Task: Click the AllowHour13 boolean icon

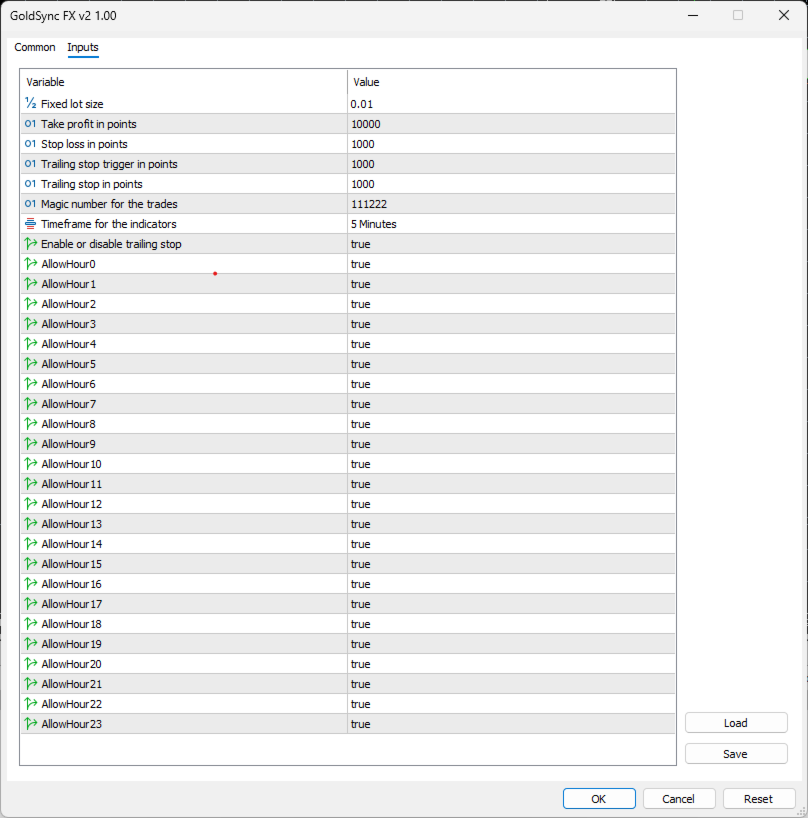Action: [31, 524]
